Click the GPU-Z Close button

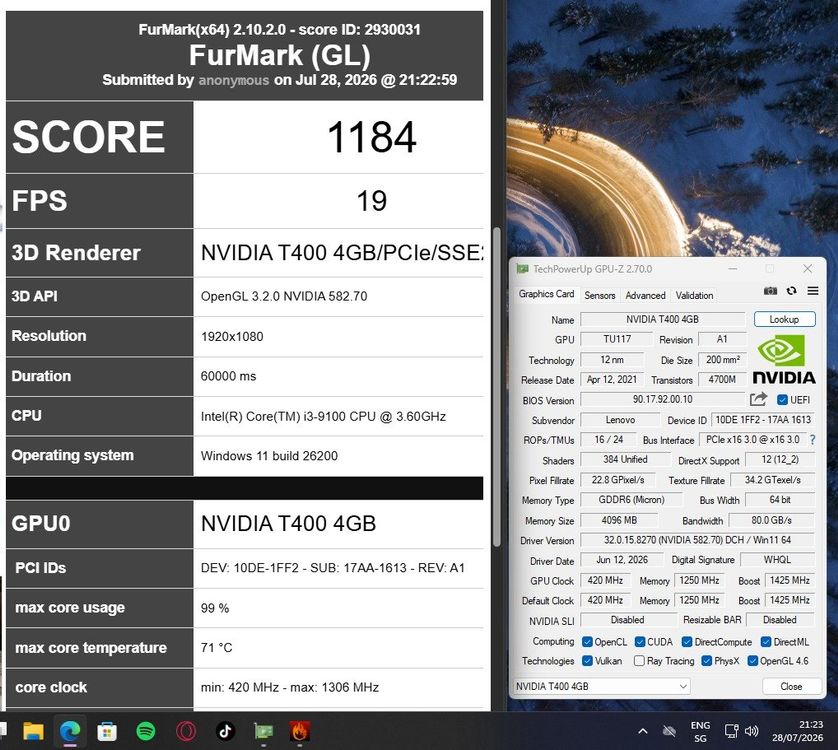pos(791,686)
